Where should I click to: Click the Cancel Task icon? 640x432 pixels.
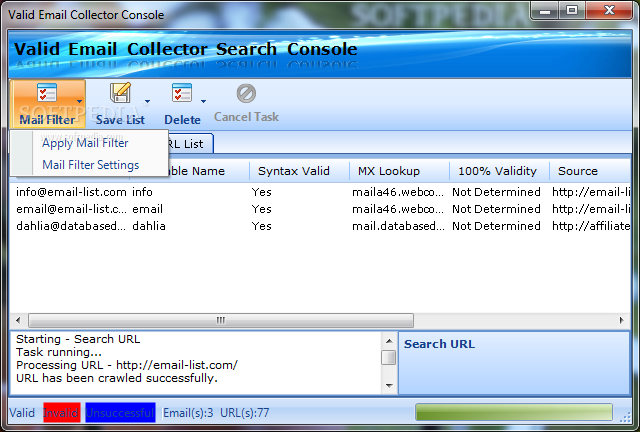(246, 94)
